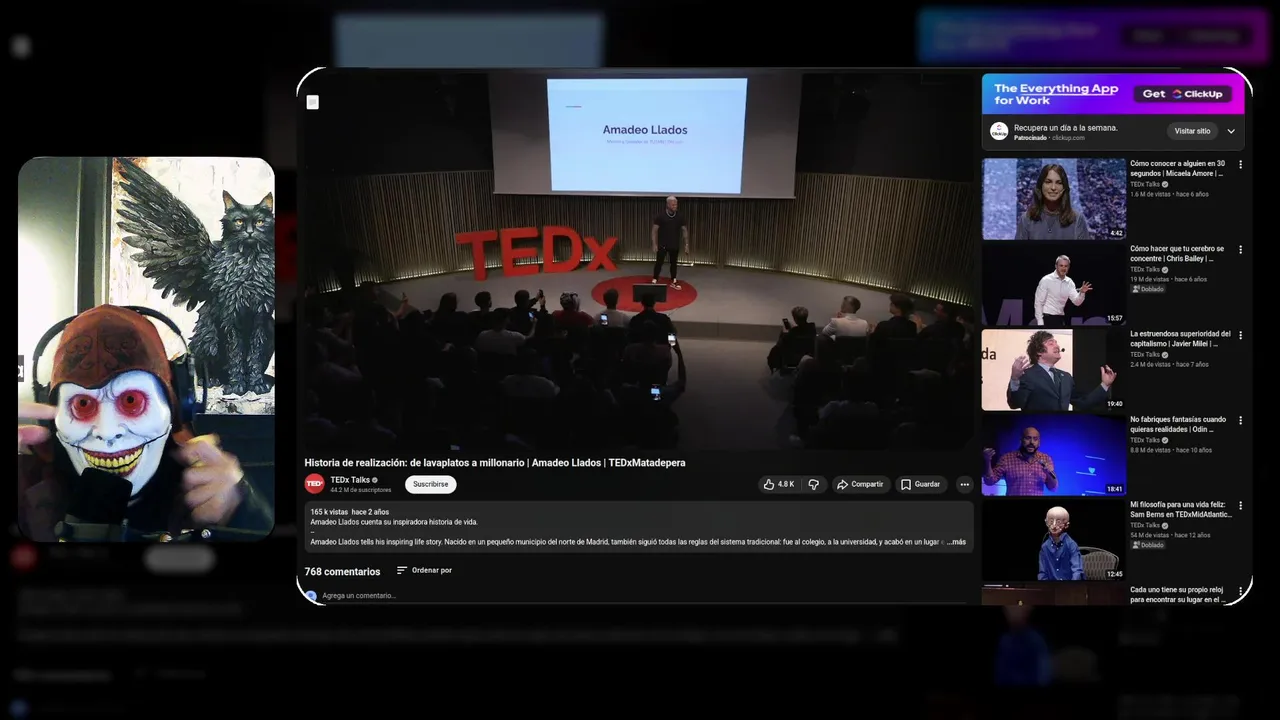Click title 'La estruendosa superioridad del capitalismo'

(x=1180, y=339)
